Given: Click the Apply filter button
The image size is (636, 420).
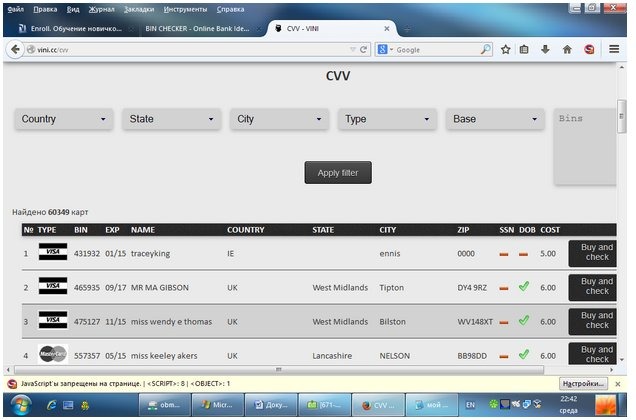Looking at the screenshot, I should [x=338, y=173].
